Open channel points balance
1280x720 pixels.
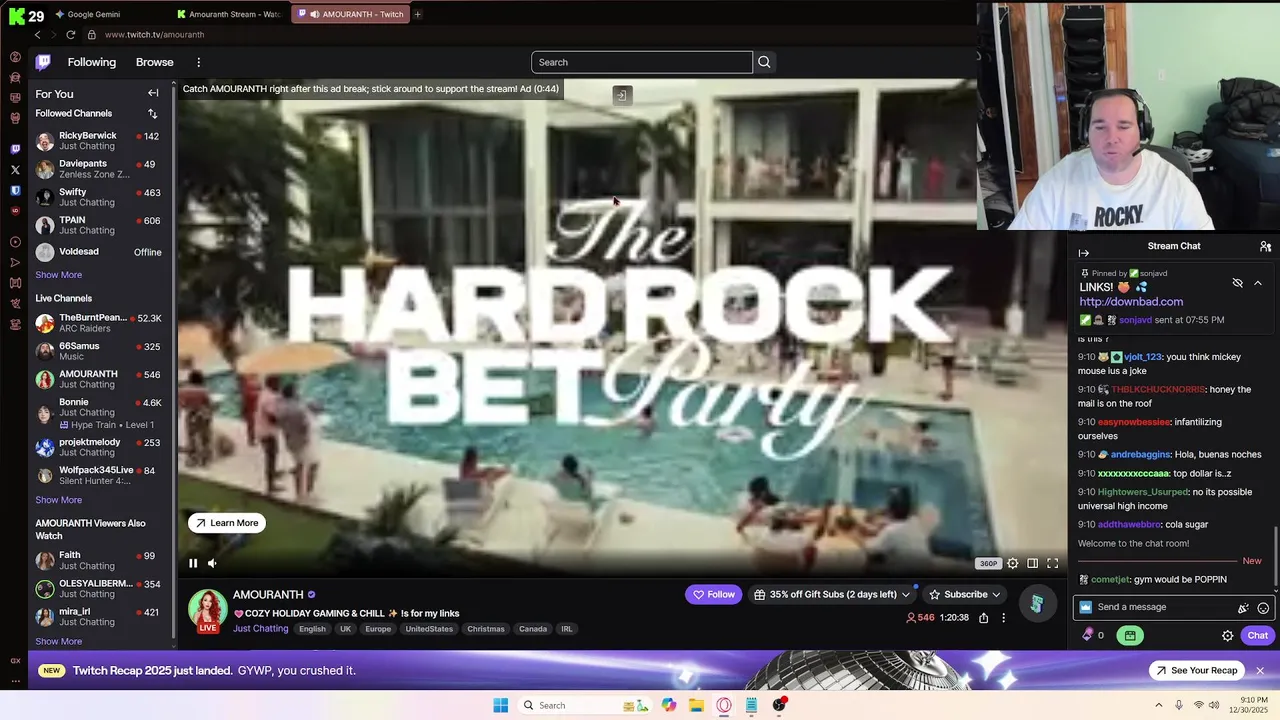click(x=1094, y=635)
